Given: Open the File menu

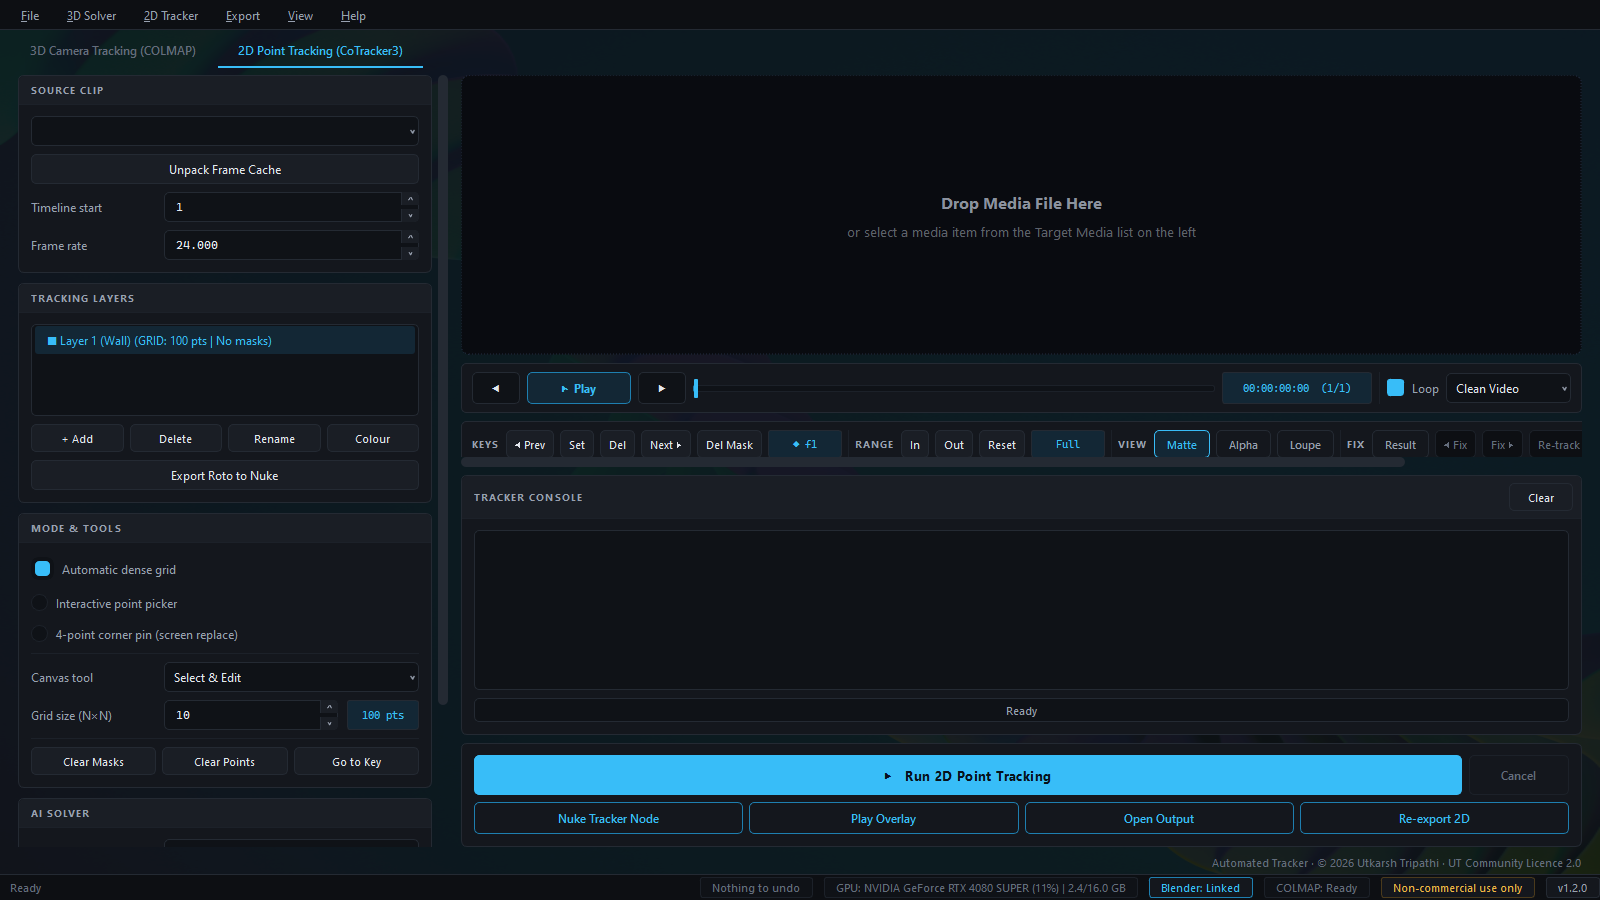Looking at the screenshot, I should click(30, 16).
